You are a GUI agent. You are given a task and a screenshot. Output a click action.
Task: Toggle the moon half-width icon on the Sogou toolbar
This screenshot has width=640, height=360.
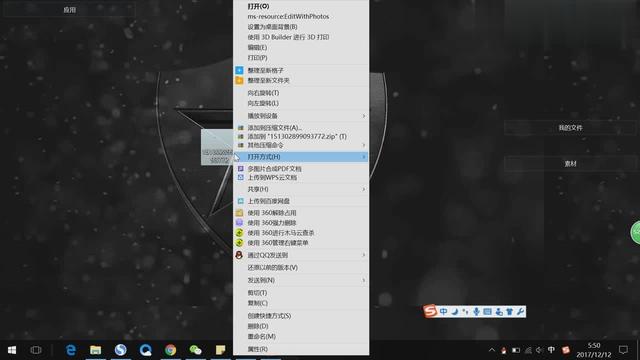pos(455,312)
